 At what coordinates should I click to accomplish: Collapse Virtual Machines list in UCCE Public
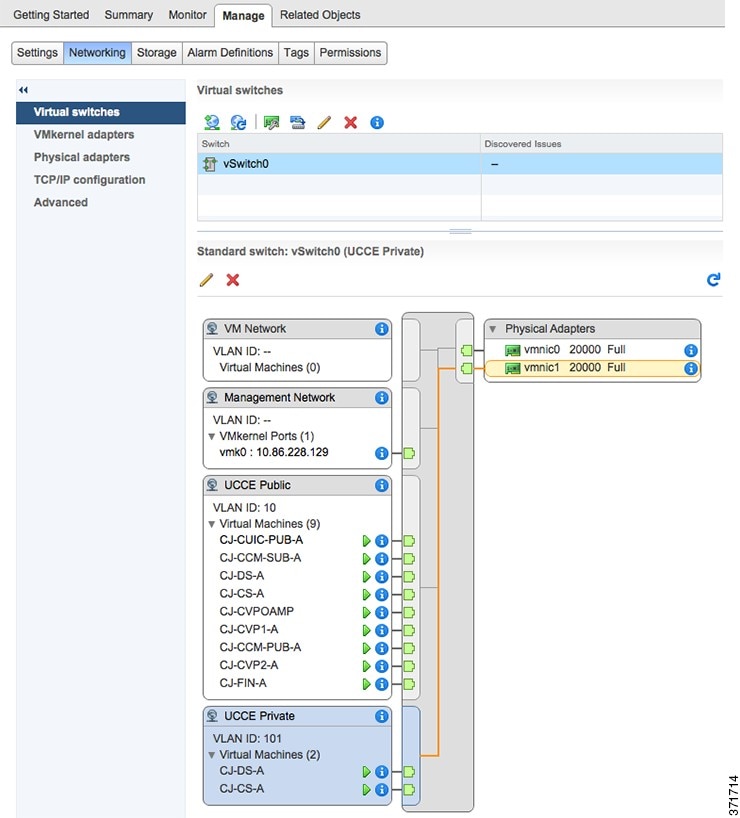pyautogui.click(x=211, y=524)
